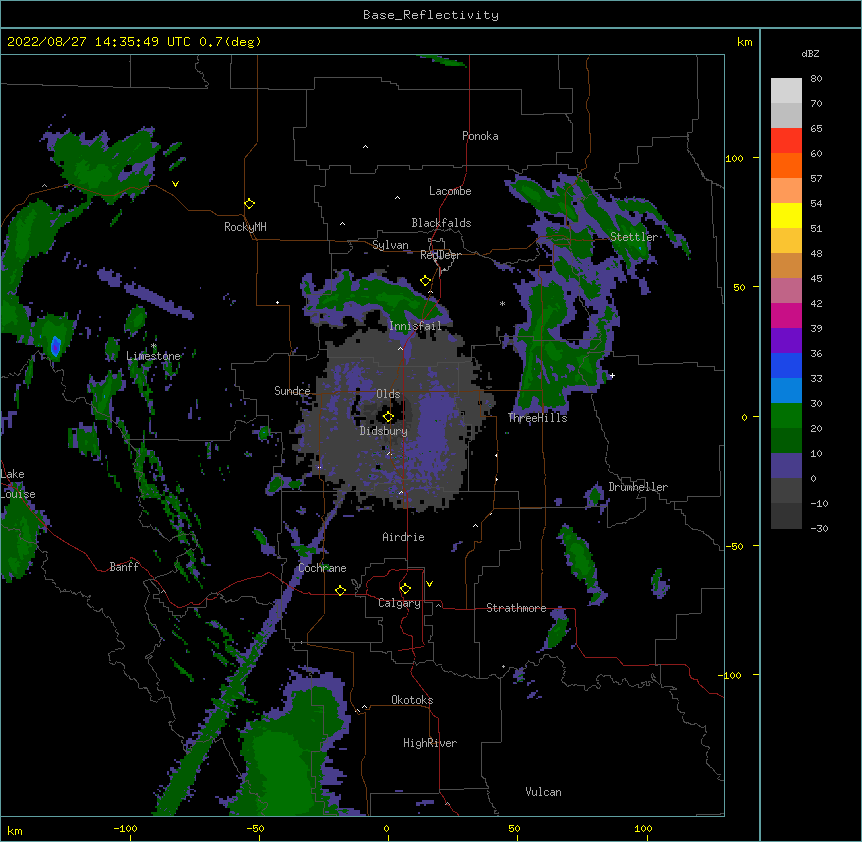Click the orange 57-60 dBZ legend swatch

[x=786, y=165]
